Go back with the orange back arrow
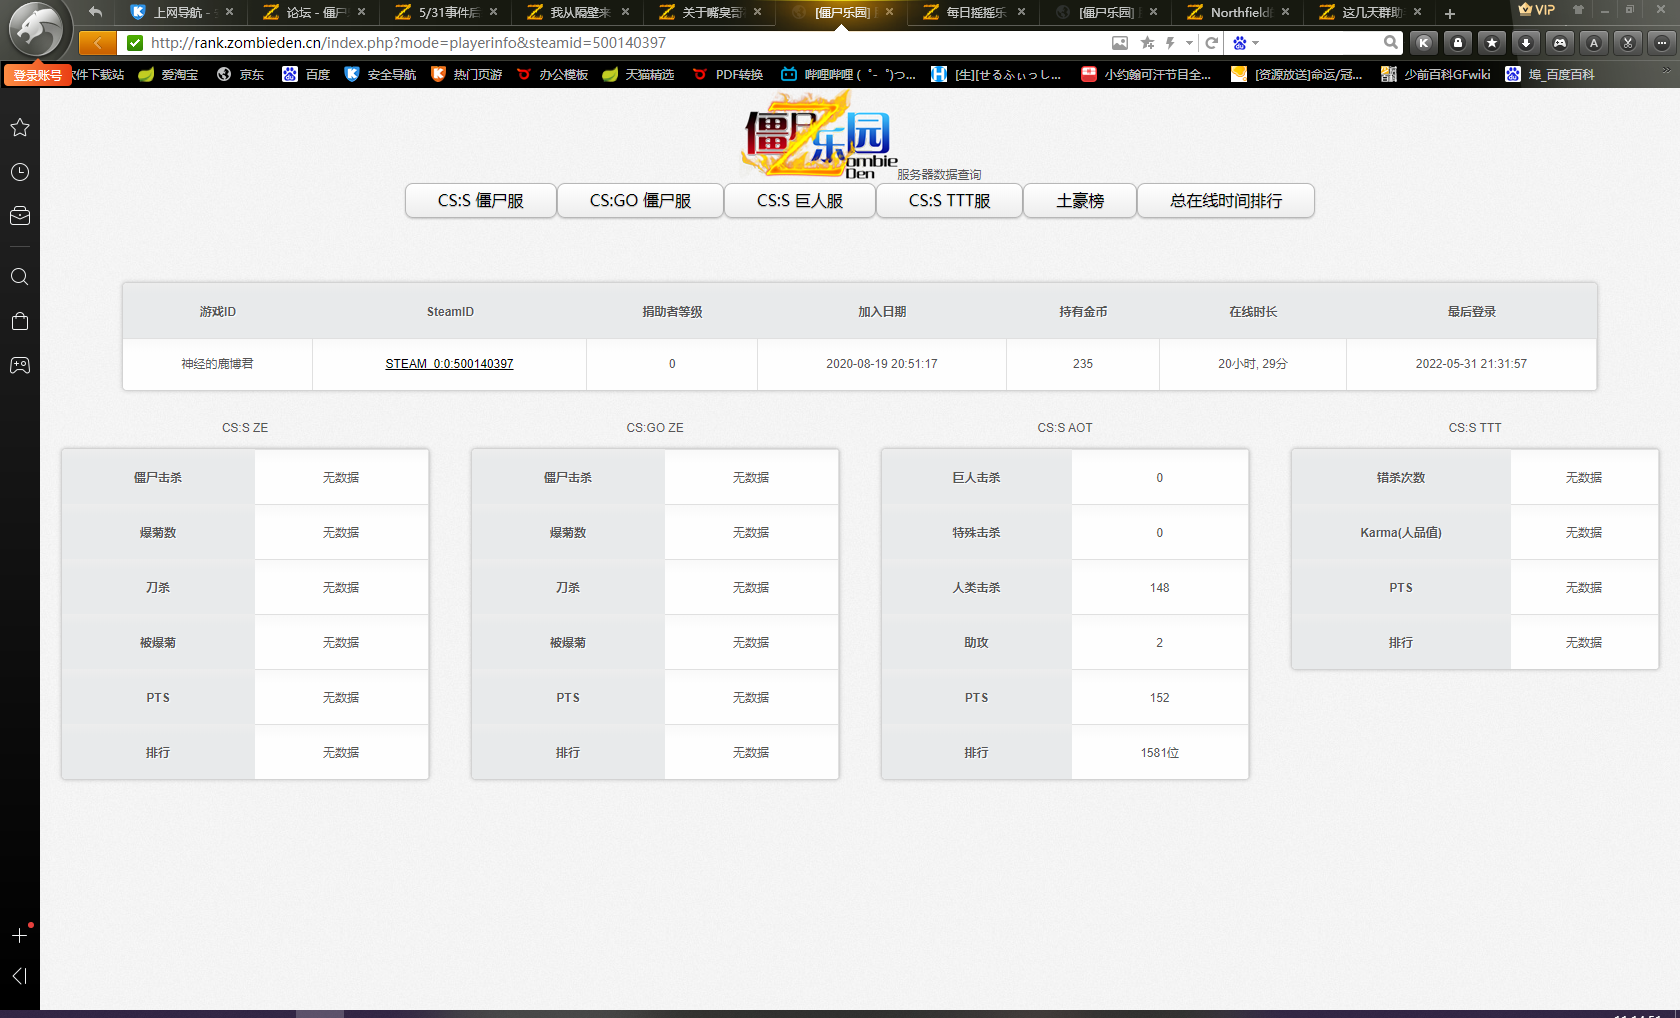 [x=97, y=43]
